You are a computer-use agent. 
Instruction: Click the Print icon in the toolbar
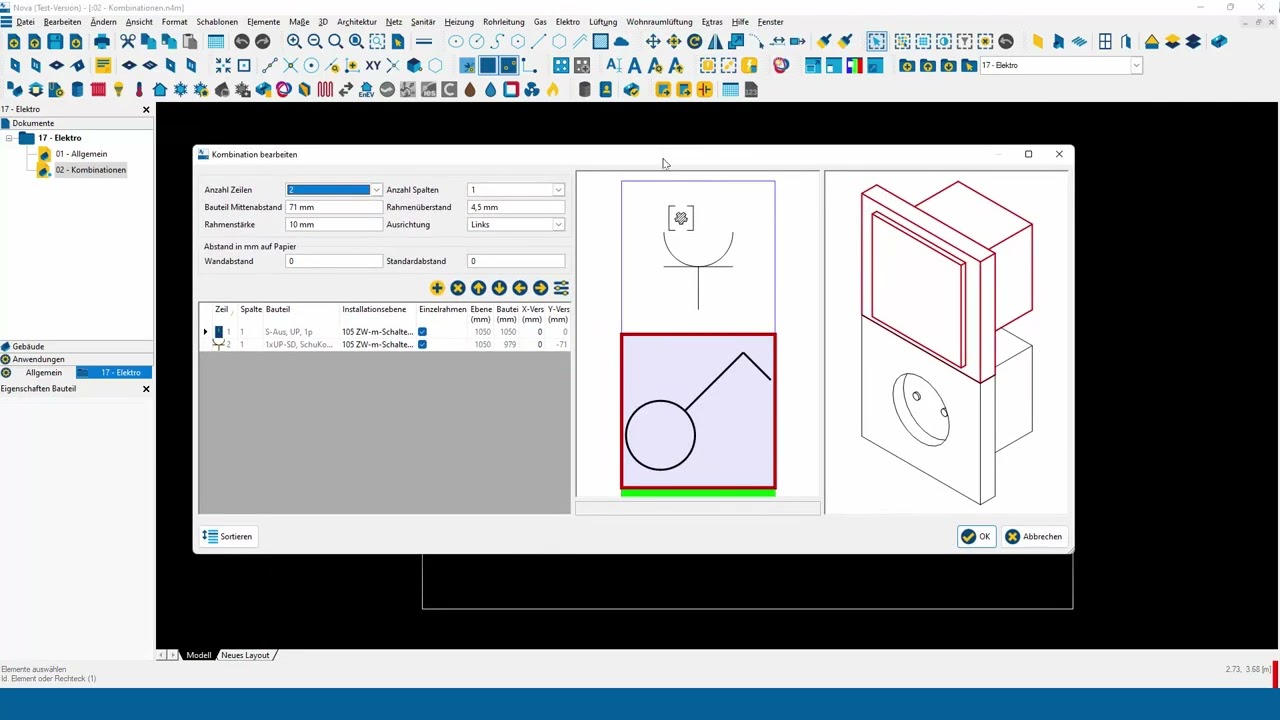101,42
